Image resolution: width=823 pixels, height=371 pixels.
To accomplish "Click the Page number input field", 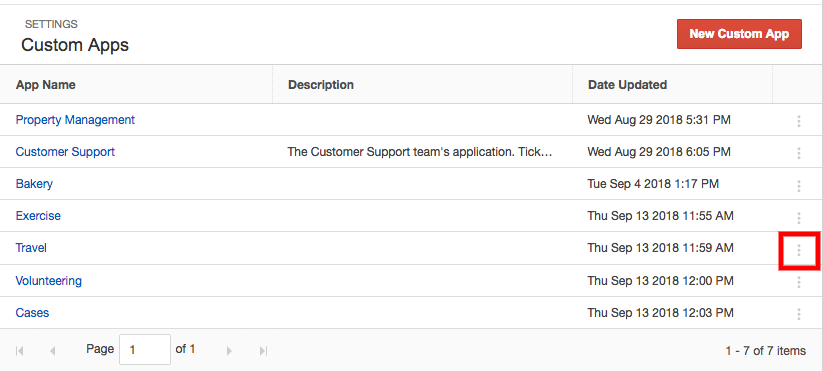I will 145,349.
